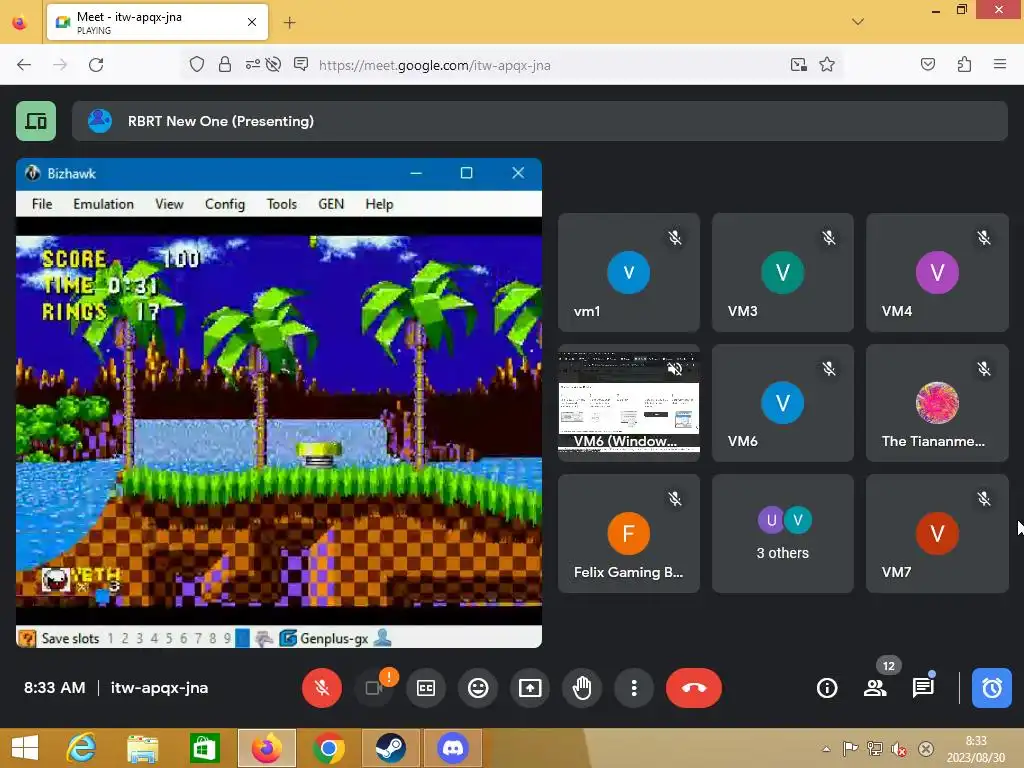Select the VM7 participant tile
1024x768 pixels.
(937, 534)
